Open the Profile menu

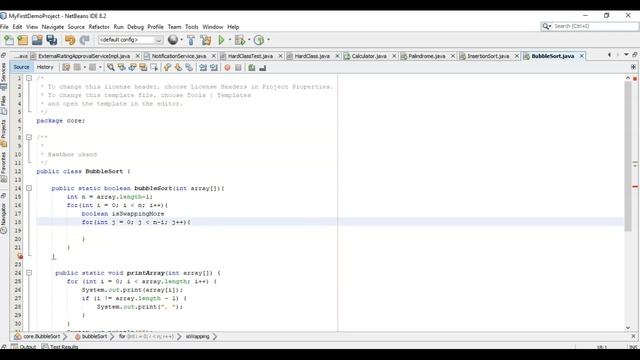(156, 27)
